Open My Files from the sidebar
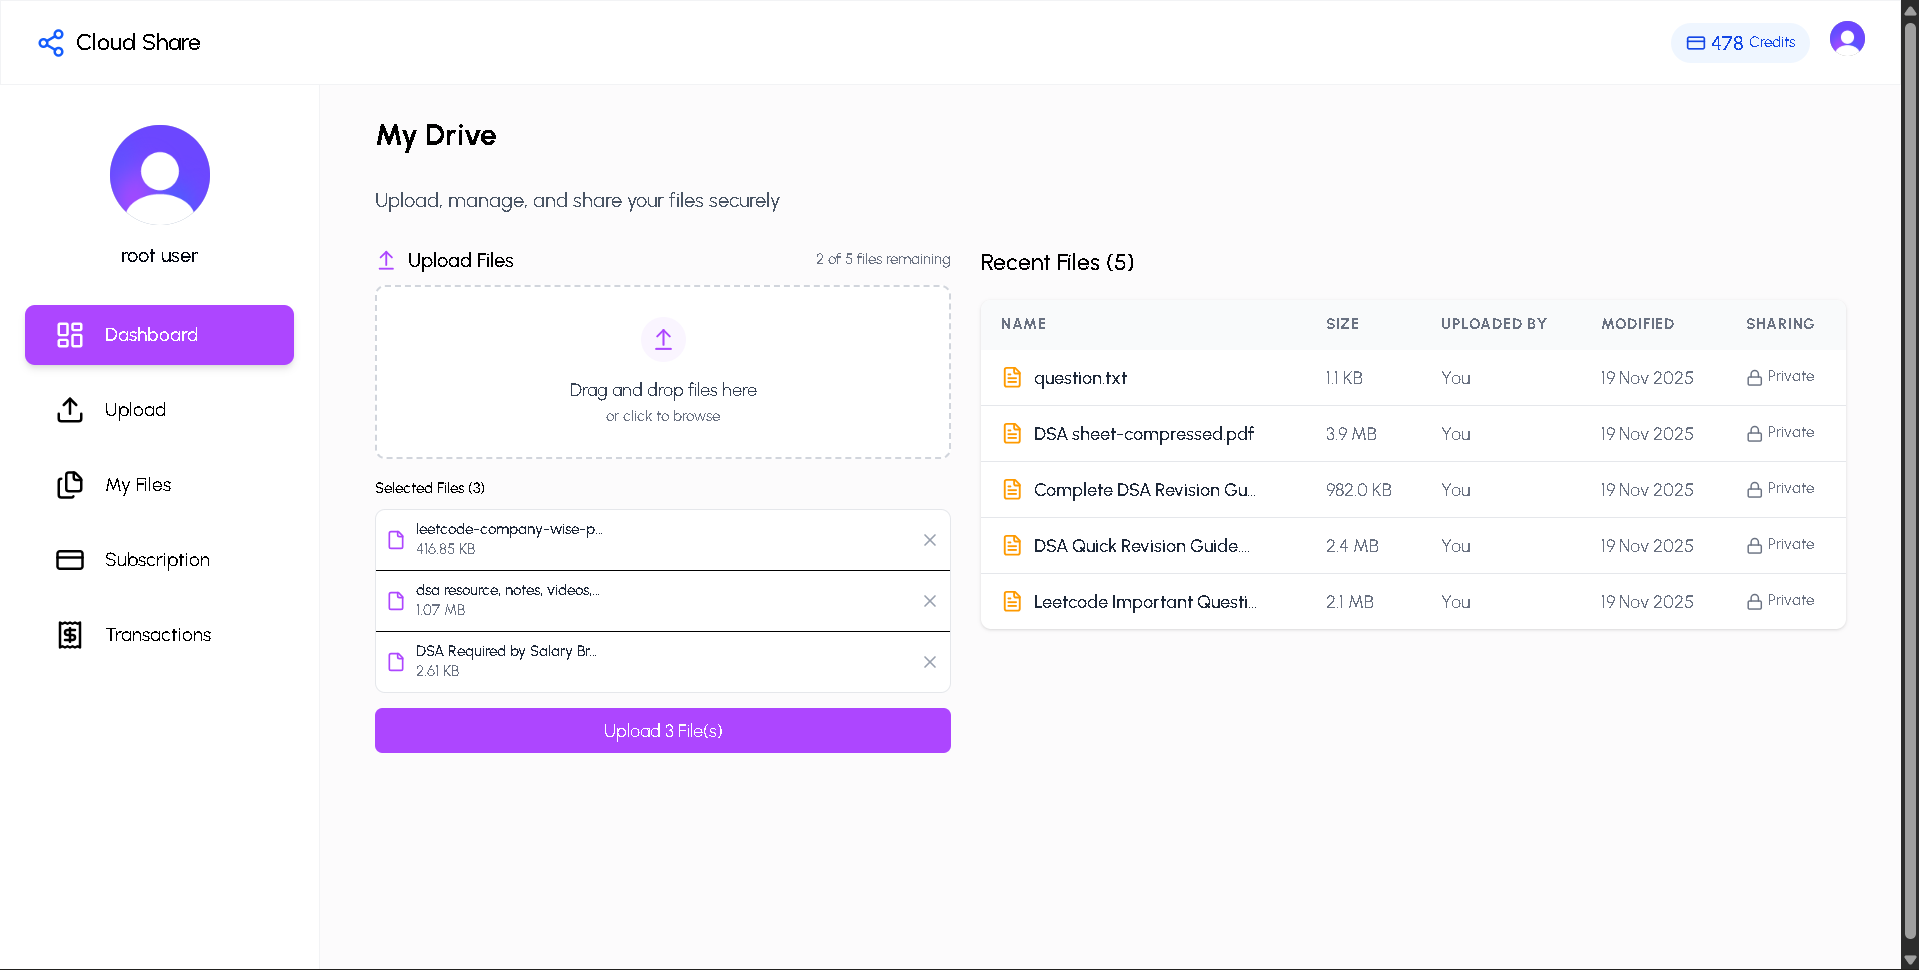 [159, 485]
